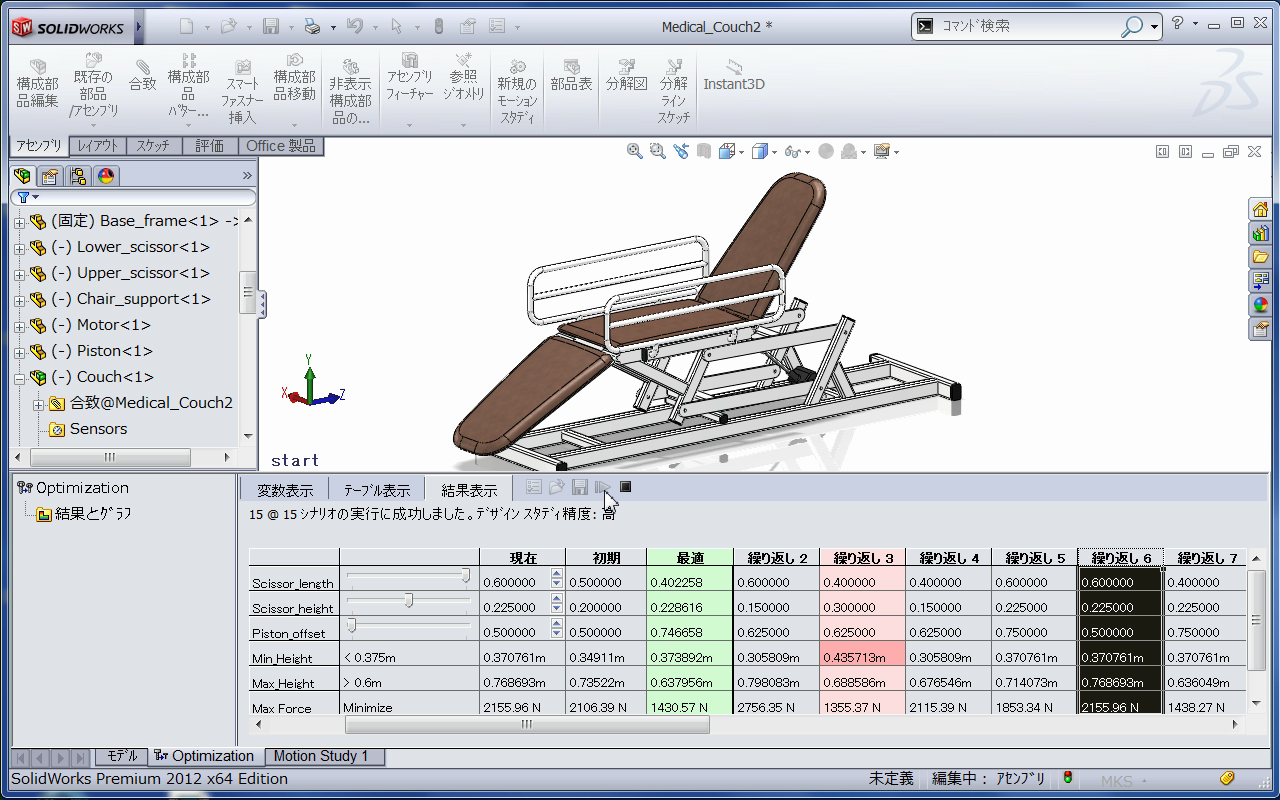Click the exploded view (分解図) icon
1280x800 pixels.
626,76
